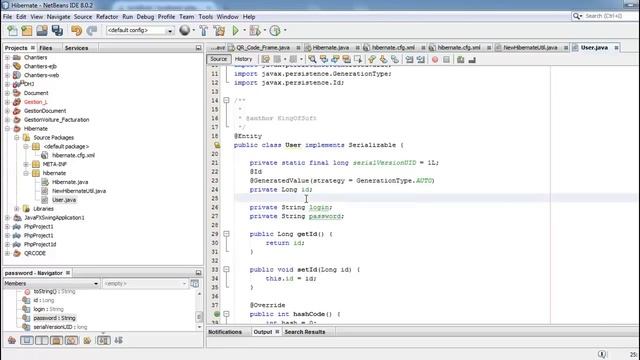Click the Shift Line Left editor icon
Image resolution: width=640 pixels, height=360 pixels.
point(409,60)
